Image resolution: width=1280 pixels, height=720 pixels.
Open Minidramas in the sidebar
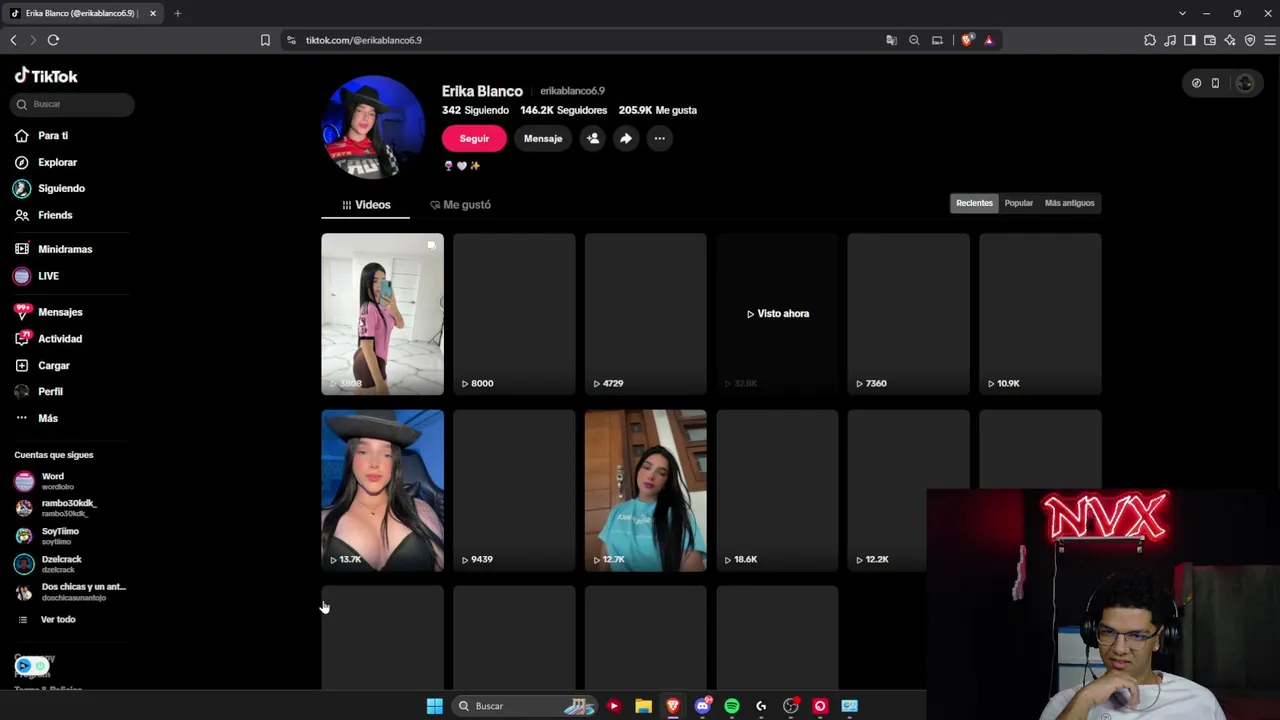click(x=65, y=249)
